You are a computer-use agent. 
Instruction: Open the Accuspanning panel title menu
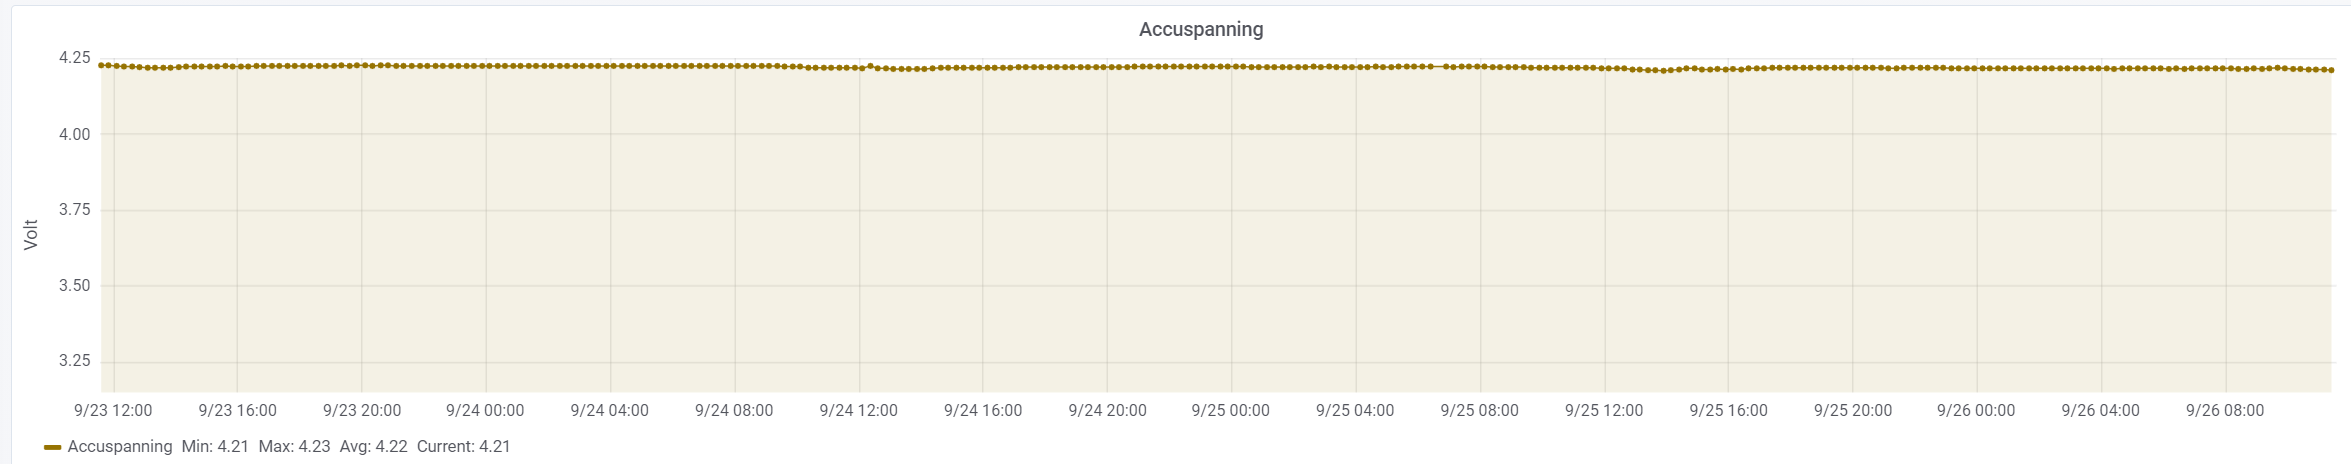tap(1200, 29)
